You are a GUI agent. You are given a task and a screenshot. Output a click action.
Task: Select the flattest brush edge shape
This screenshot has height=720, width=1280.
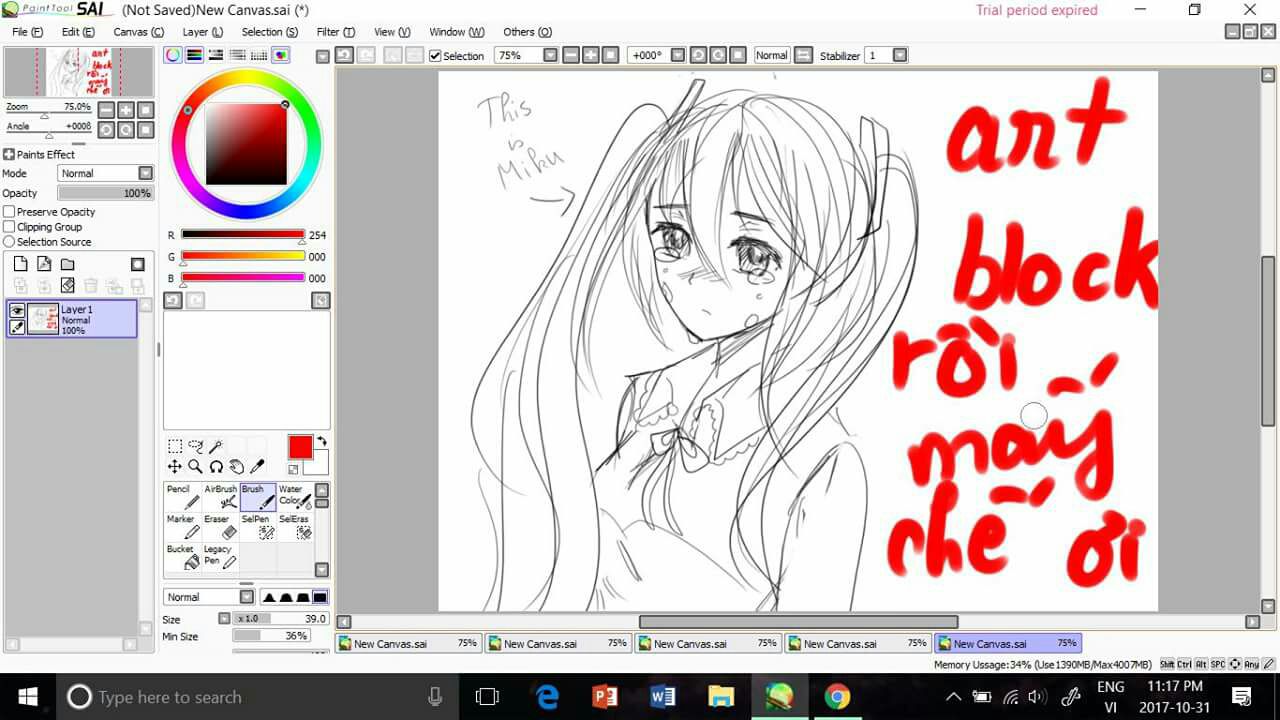tap(320, 597)
